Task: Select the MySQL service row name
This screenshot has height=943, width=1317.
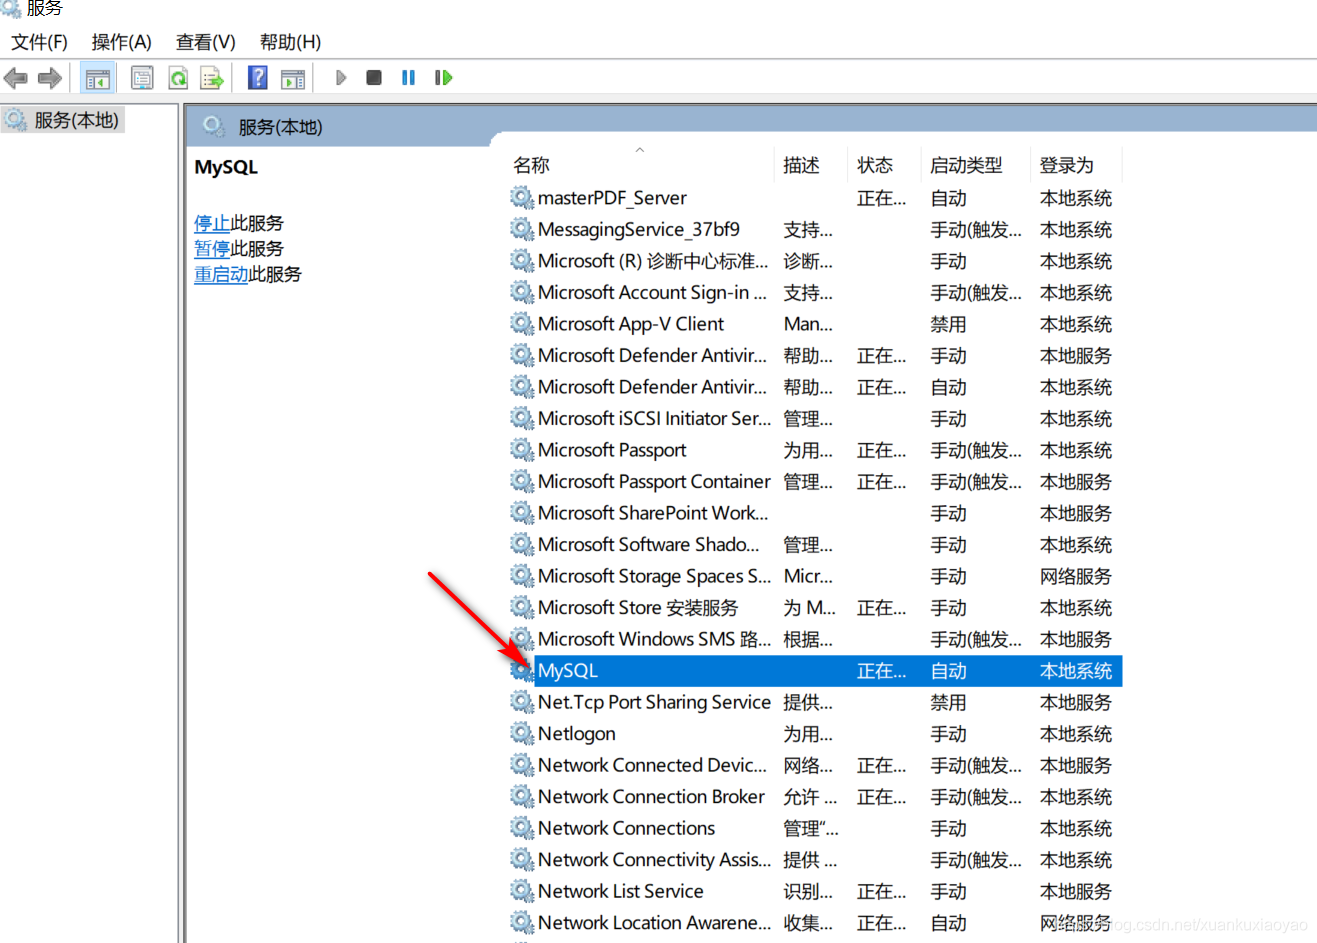Action: (568, 671)
